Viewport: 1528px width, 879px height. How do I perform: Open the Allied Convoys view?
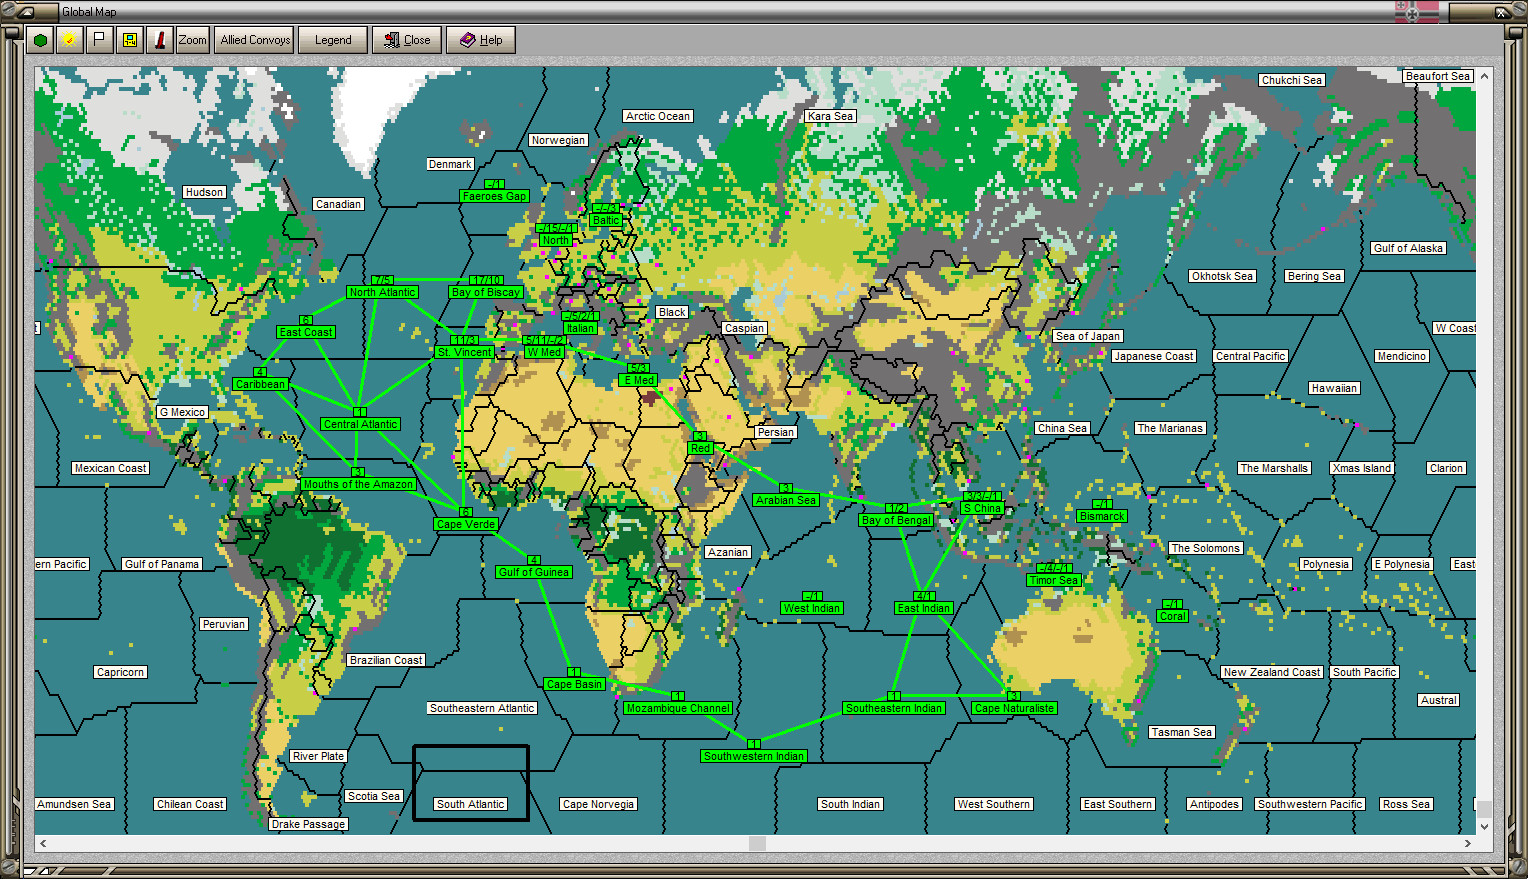pos(255,40)
